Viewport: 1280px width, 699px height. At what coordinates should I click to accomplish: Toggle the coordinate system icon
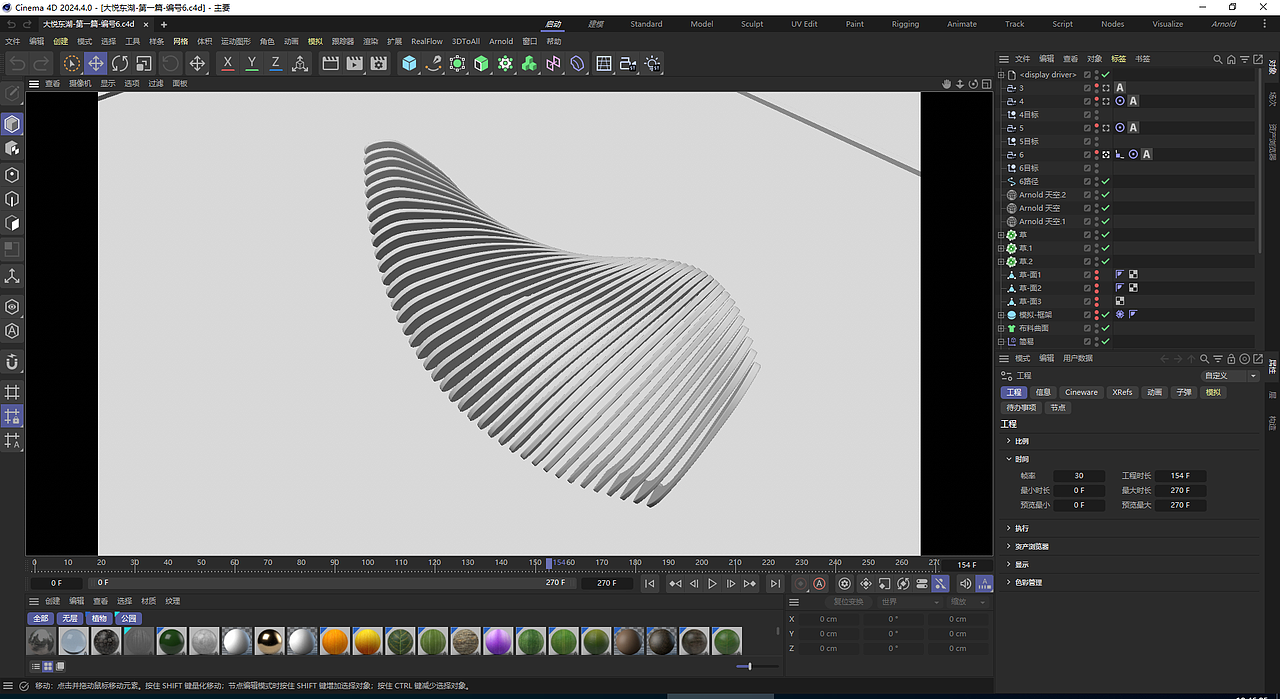[300, 63]
